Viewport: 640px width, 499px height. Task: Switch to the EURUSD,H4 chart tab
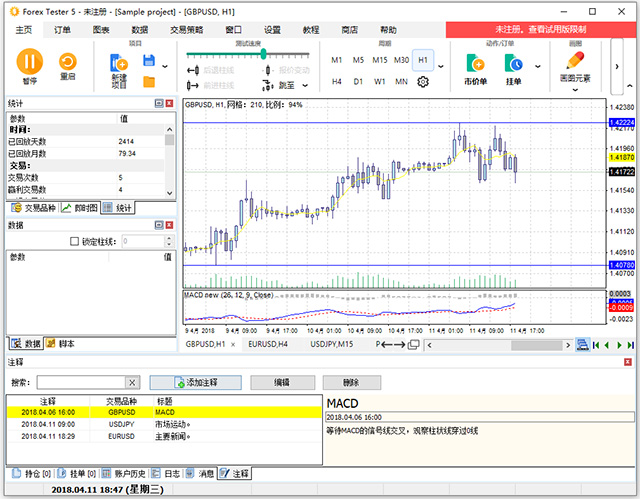pos(269,344)
